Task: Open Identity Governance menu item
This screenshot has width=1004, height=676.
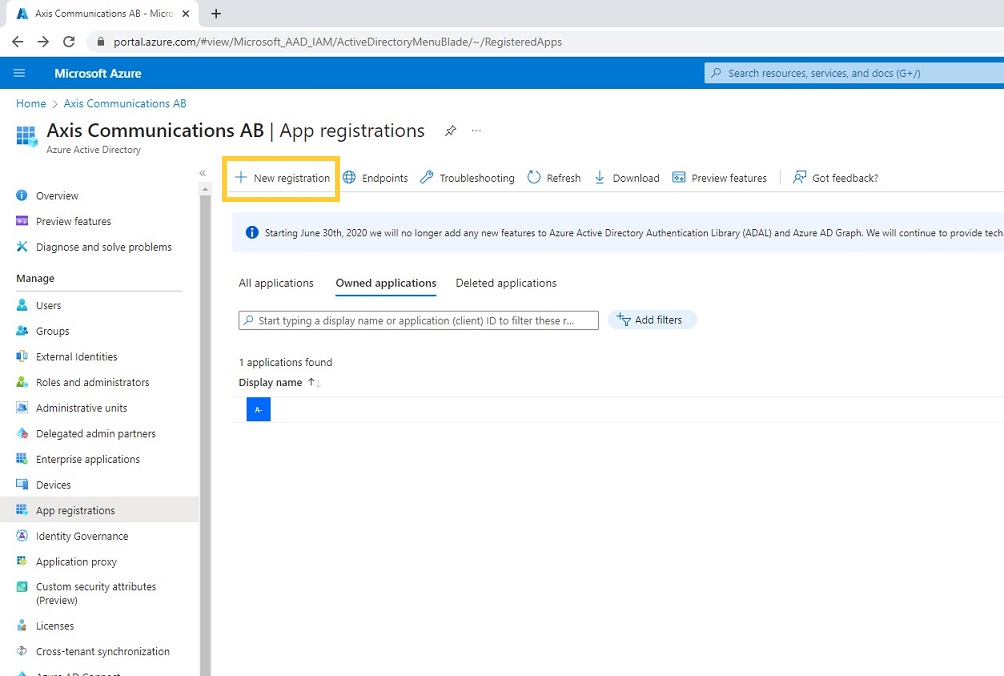Action: (x=82, y=536)
